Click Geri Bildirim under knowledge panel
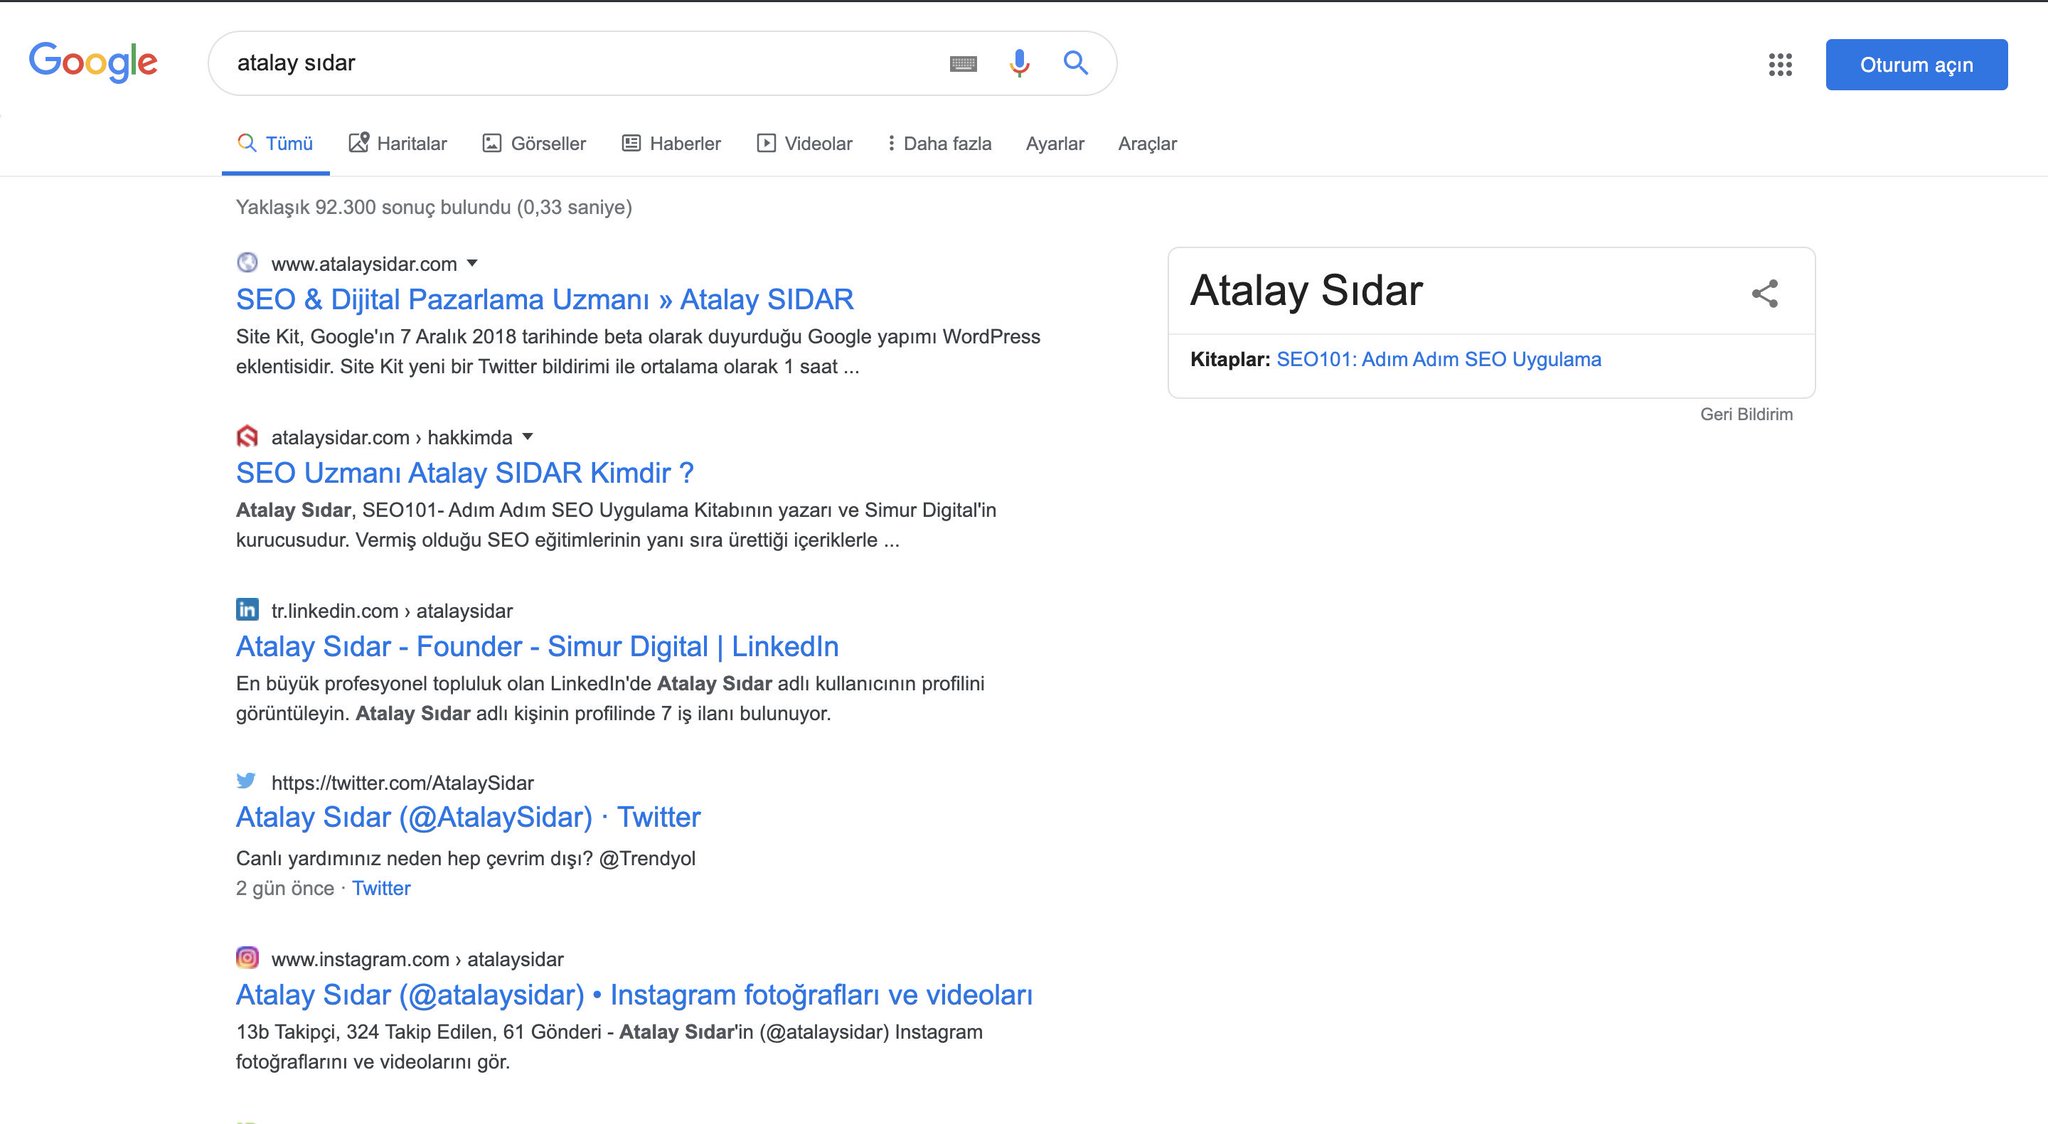This screenshot has width=2048, height=1124. [x=1746, y=414]
